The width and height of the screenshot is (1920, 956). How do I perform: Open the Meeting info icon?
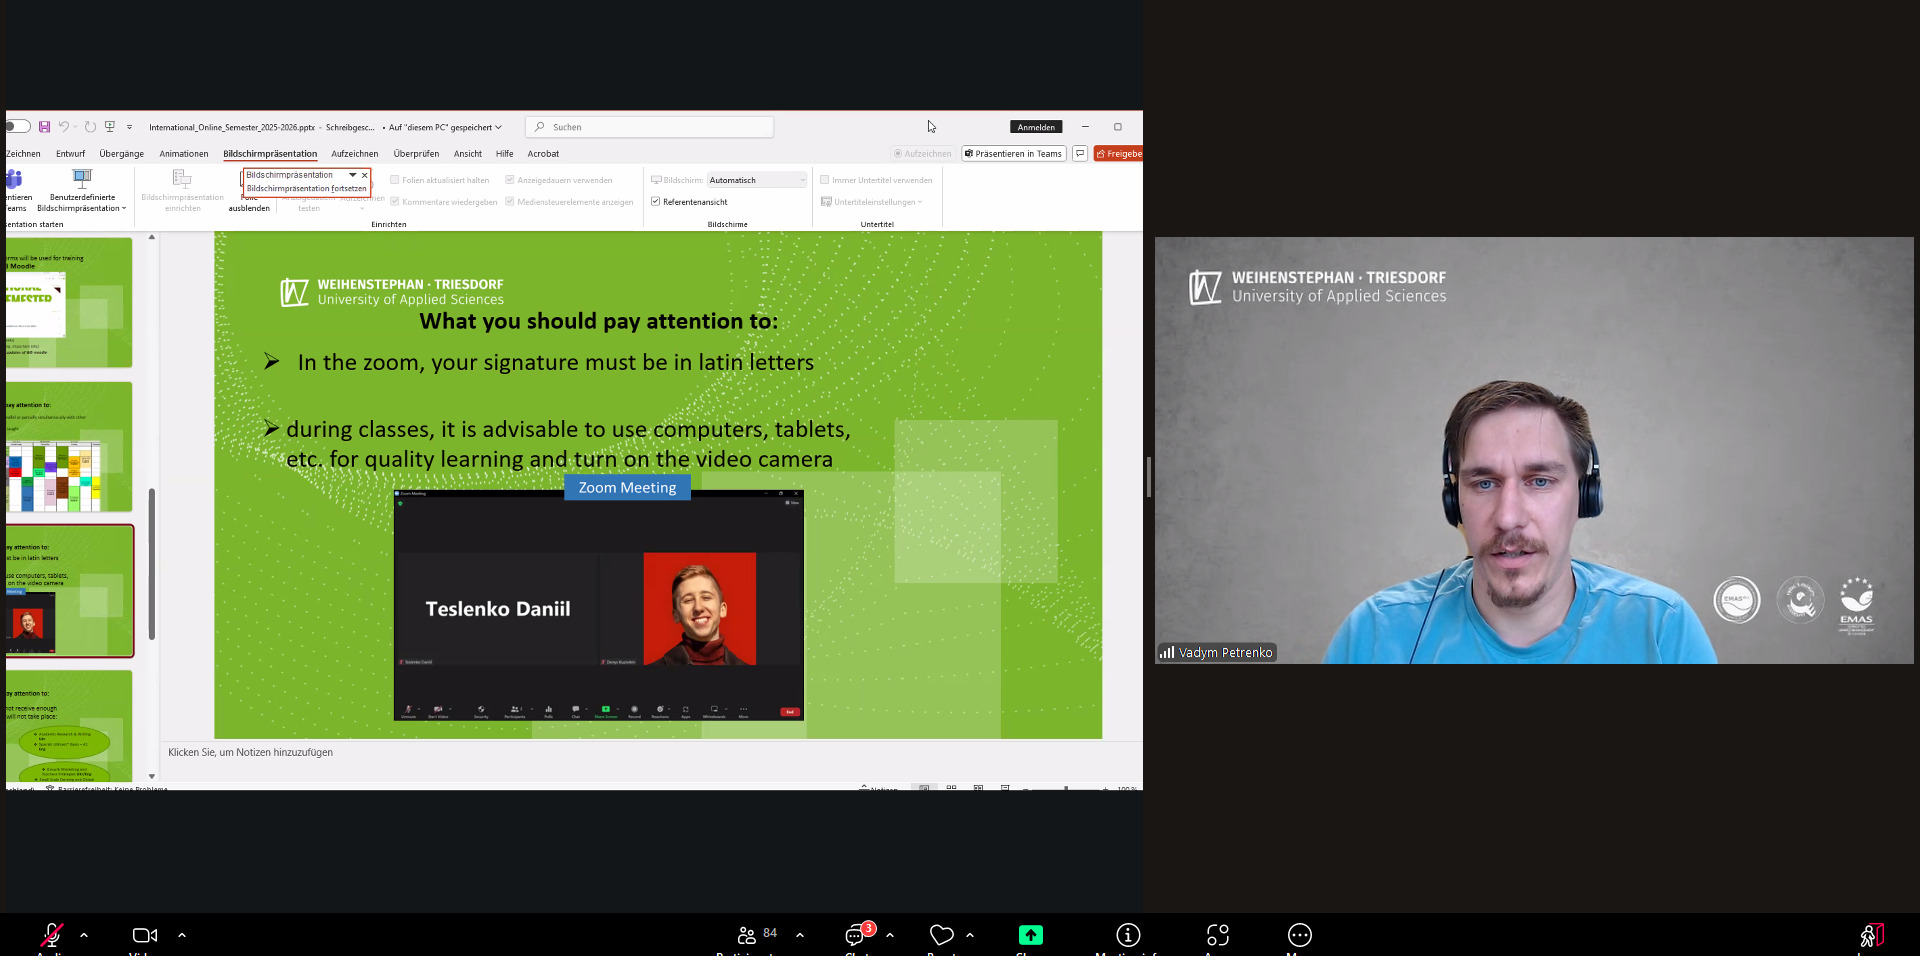pyautogui.click(x=1128, y=935)
